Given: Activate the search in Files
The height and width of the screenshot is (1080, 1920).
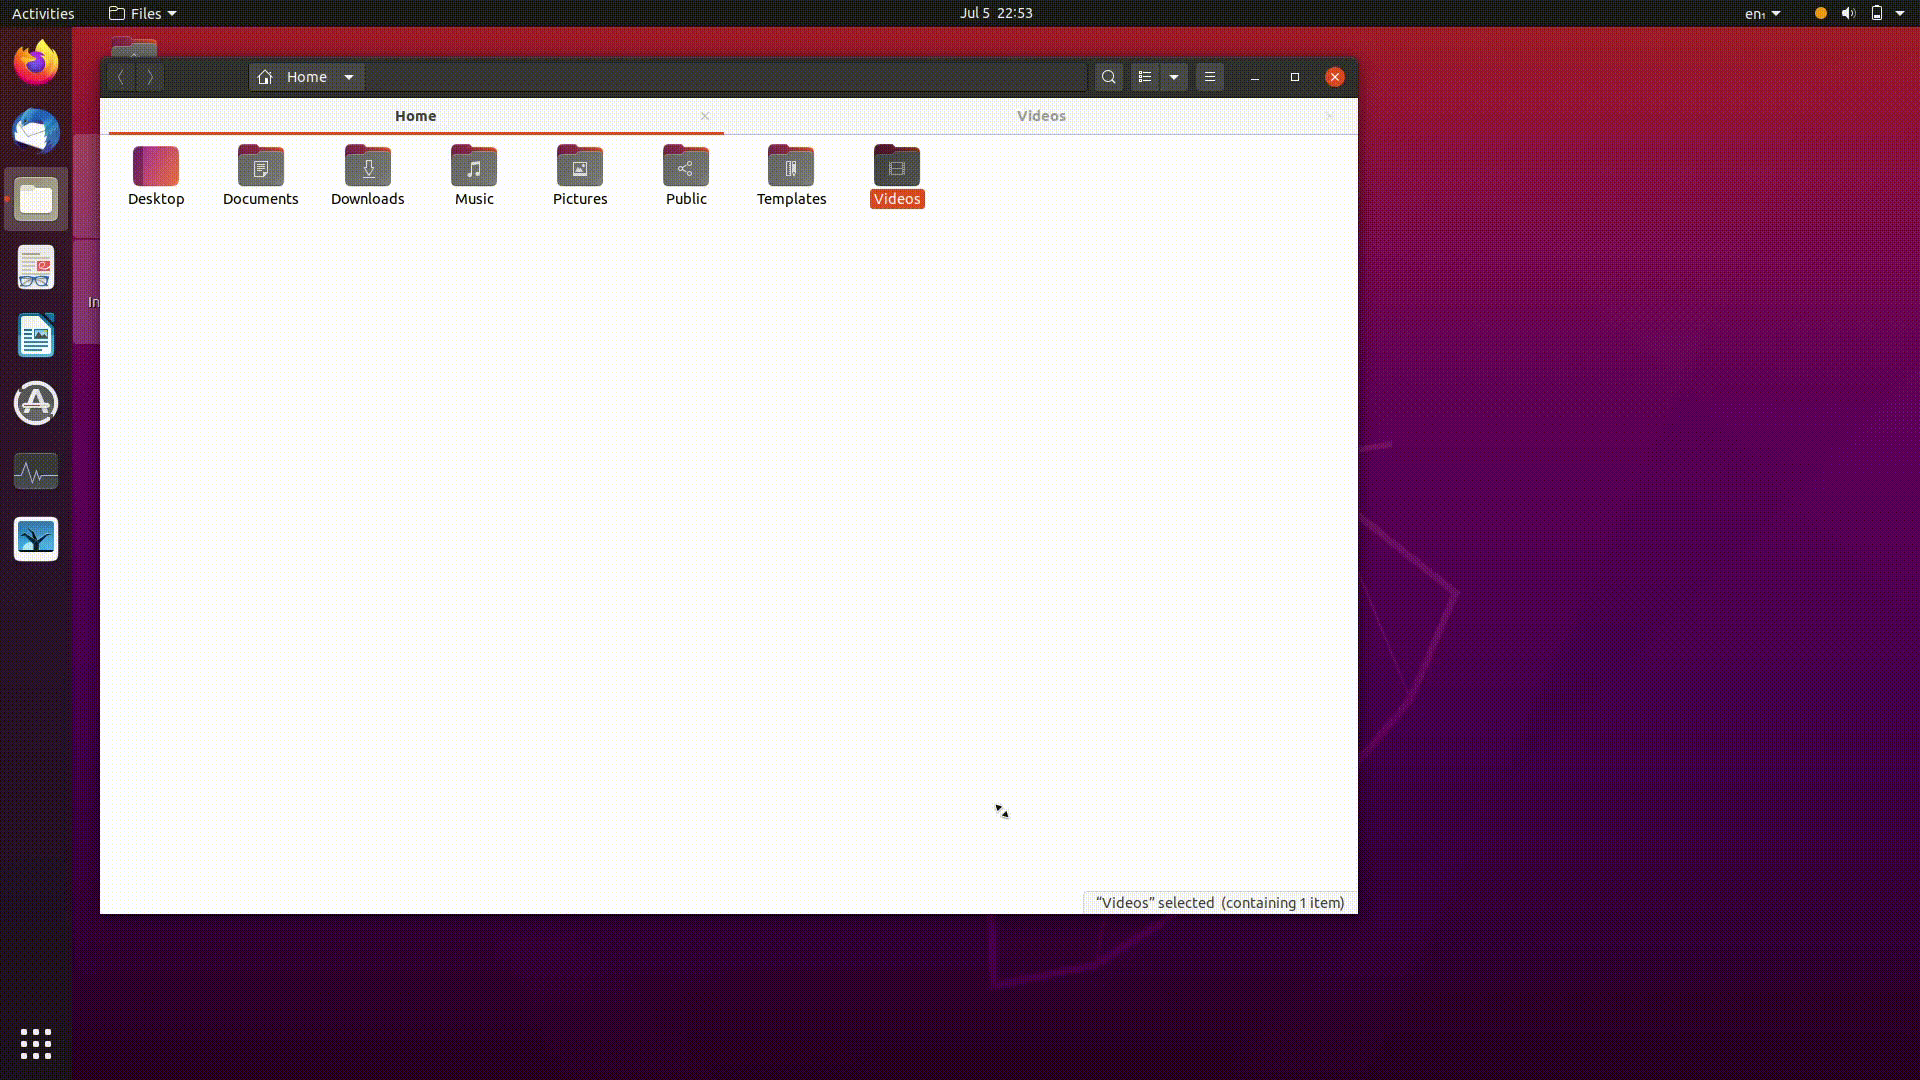Looking at the screenshot, I should coord(1108,76).
